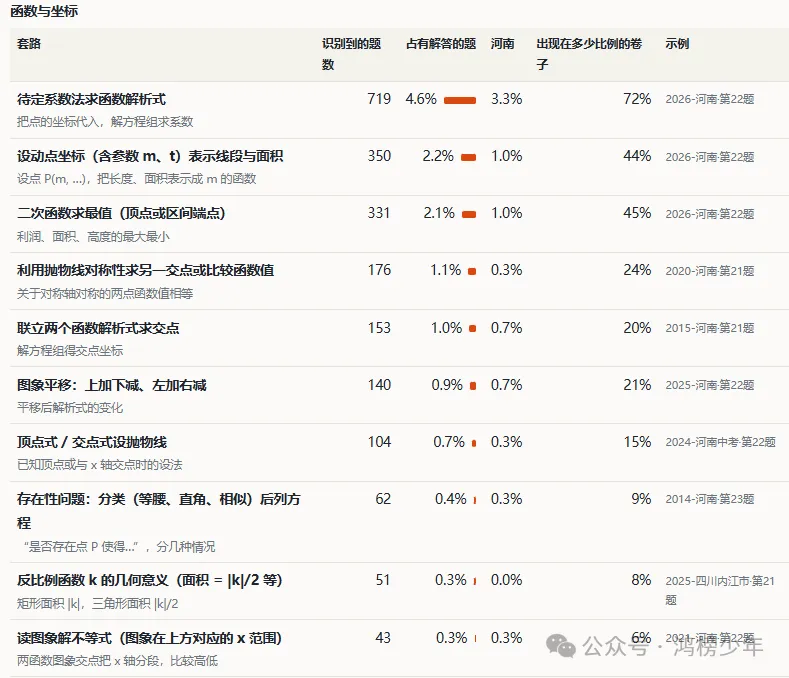Screen dimensions: 789x678
Task: Click the 出现在多少比例的卷子 column header
Action: (589, 54)
